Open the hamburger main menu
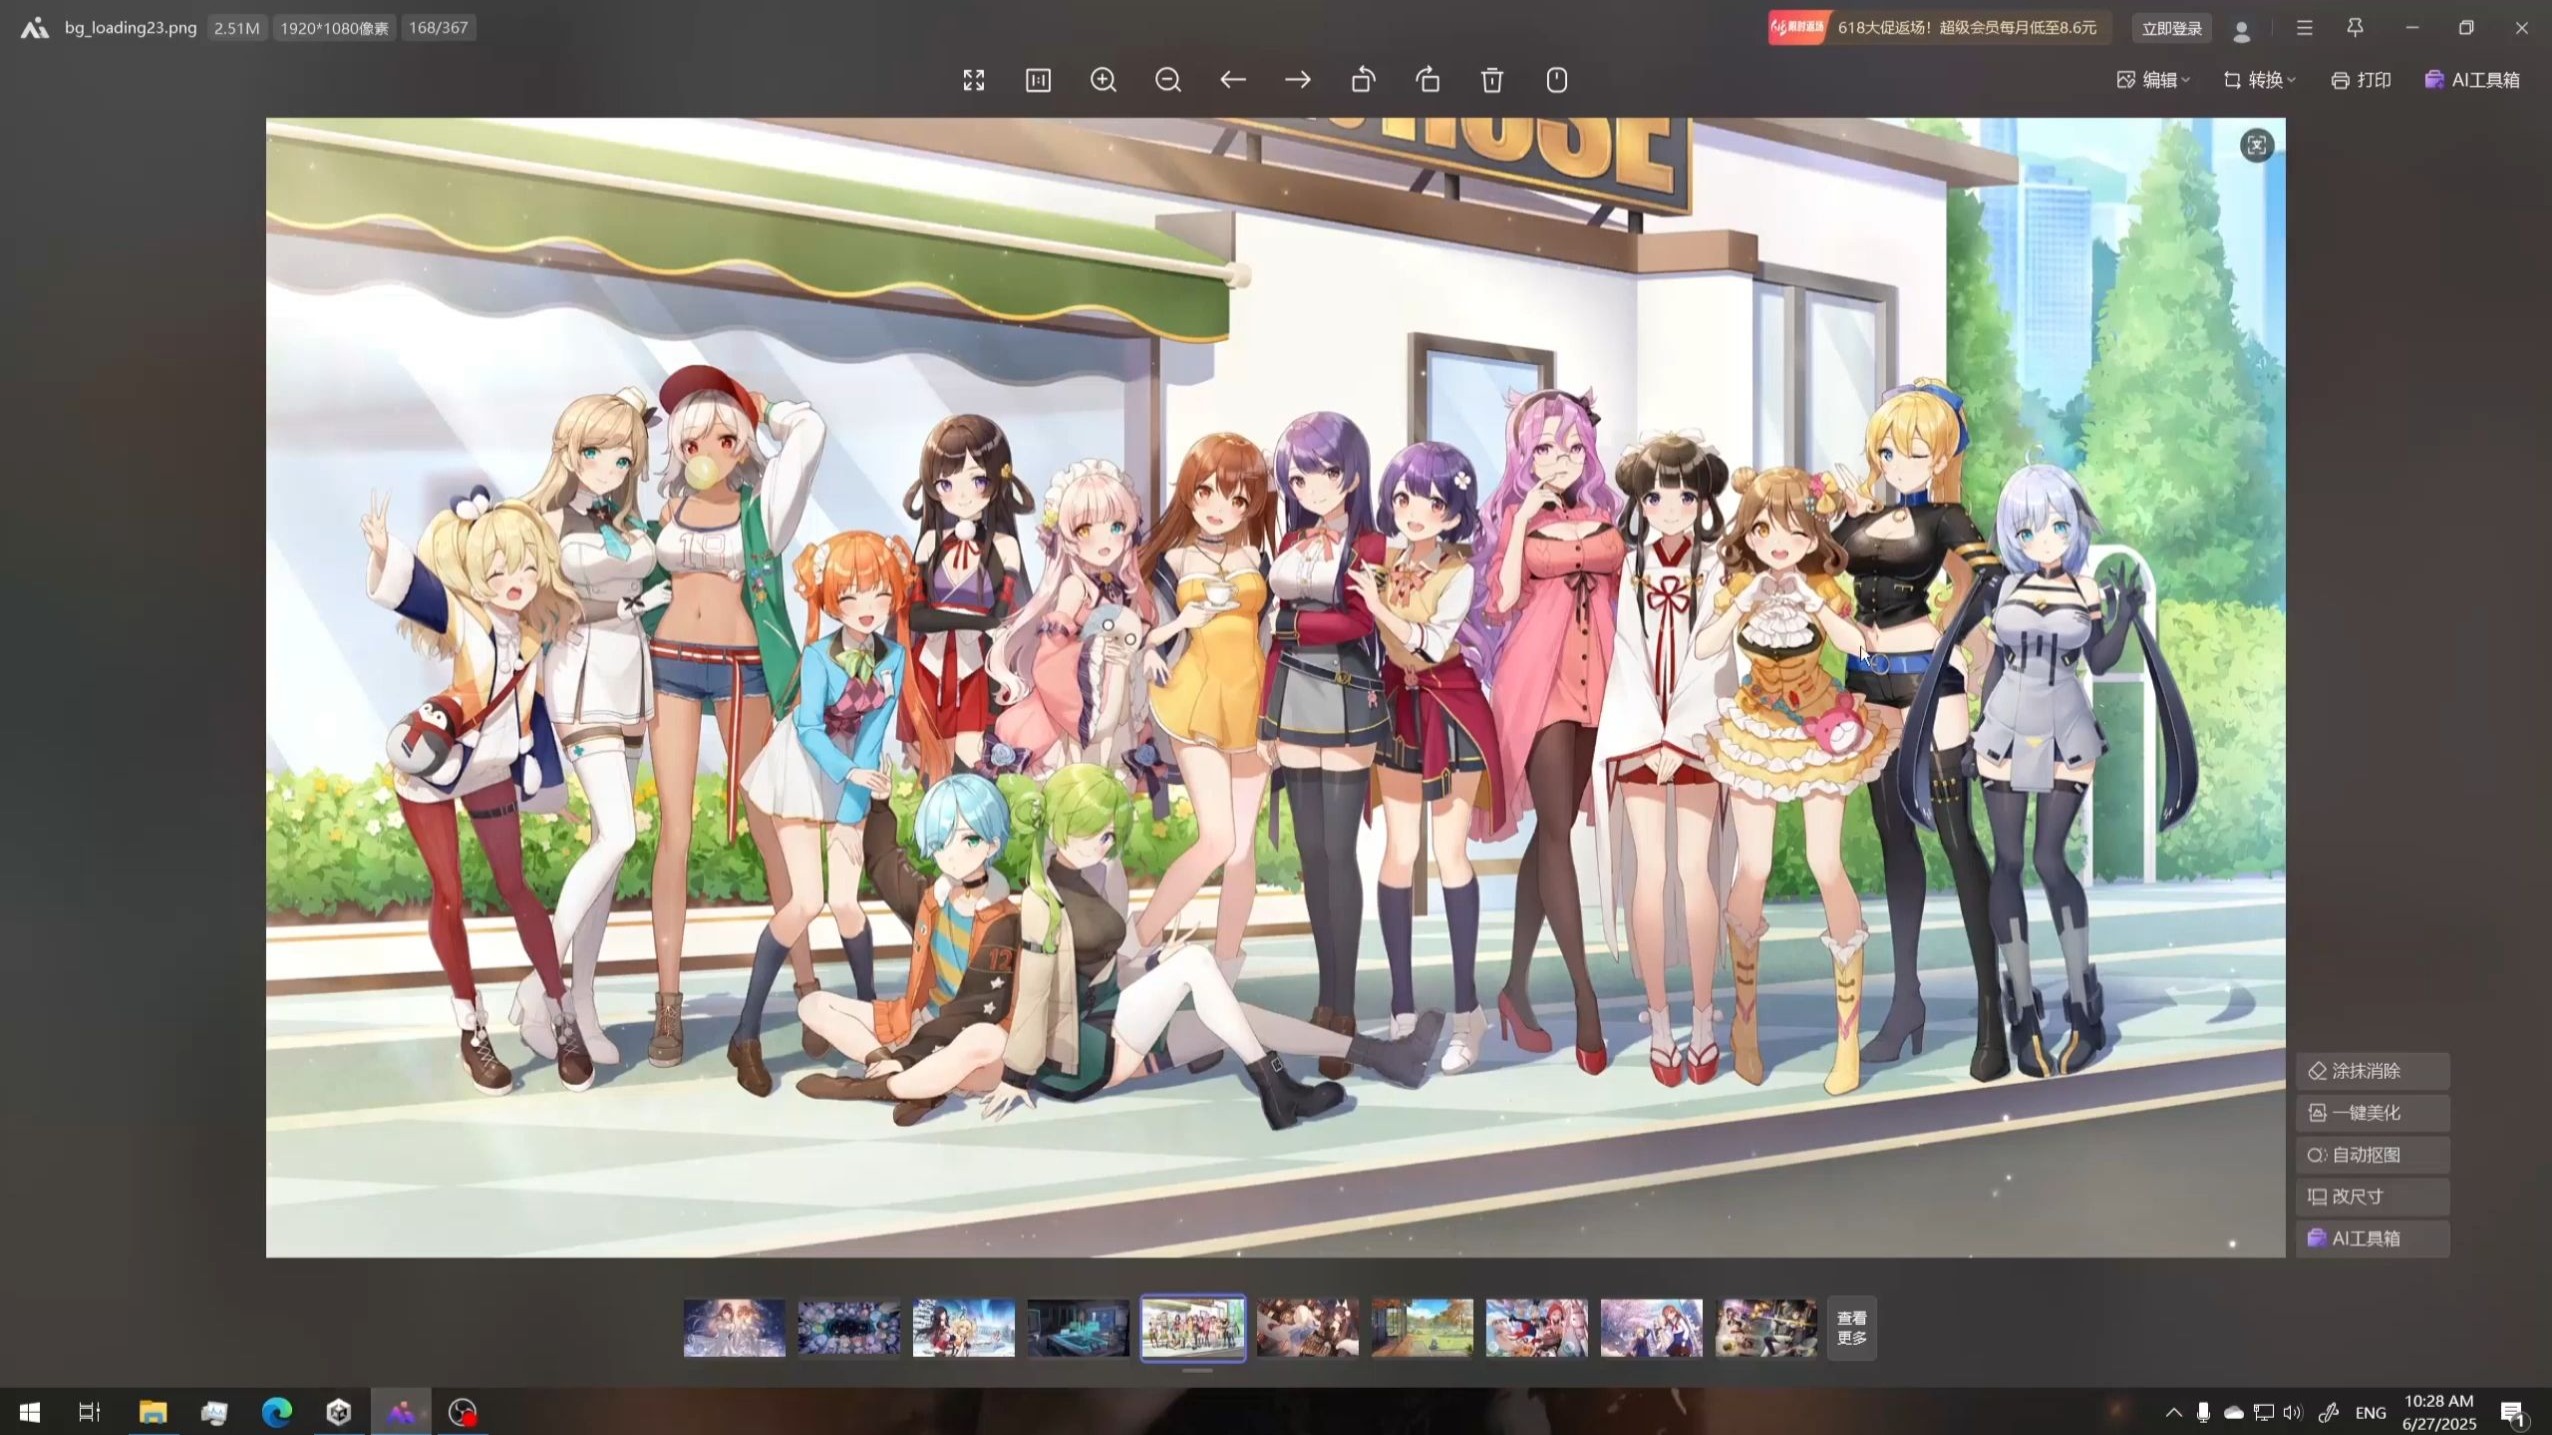2552x1435 pixels. [x=2304, y=28]
